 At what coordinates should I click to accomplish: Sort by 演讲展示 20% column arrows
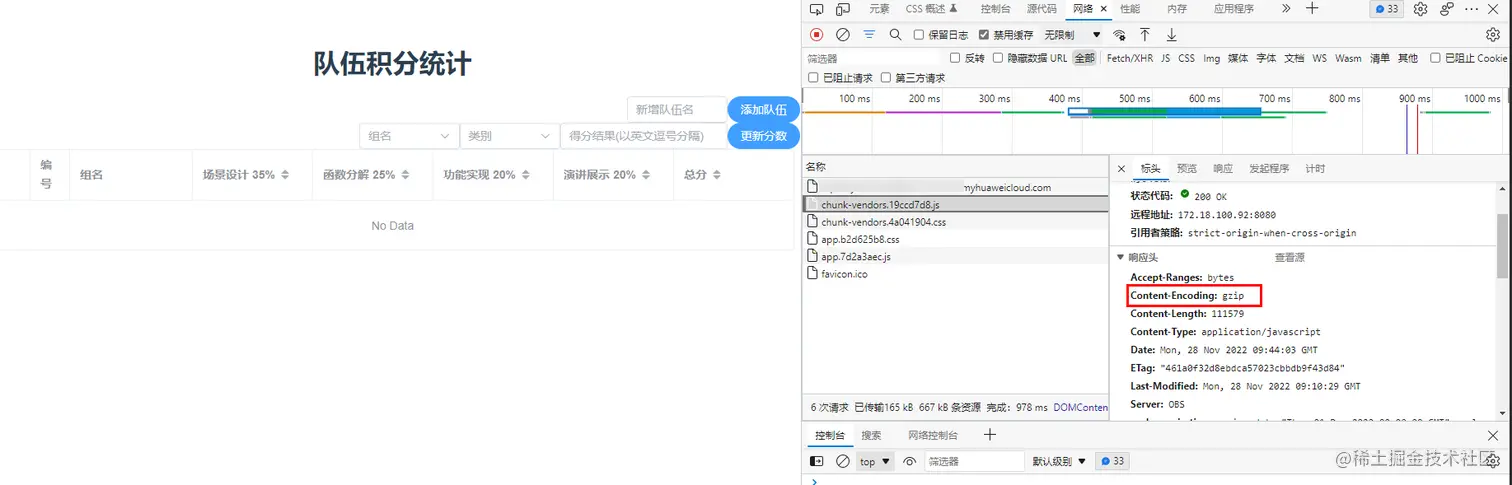pyautogui.click(x=646, y=175)
